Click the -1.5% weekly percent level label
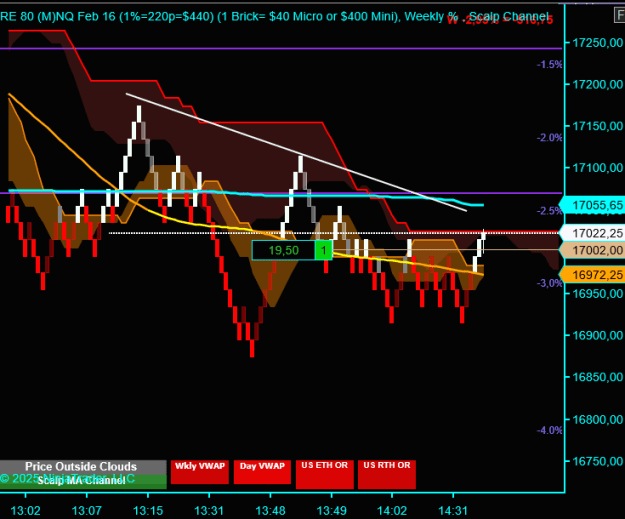Image resolution: width=625 pixels, height=519 pixels. coord(550,65)
